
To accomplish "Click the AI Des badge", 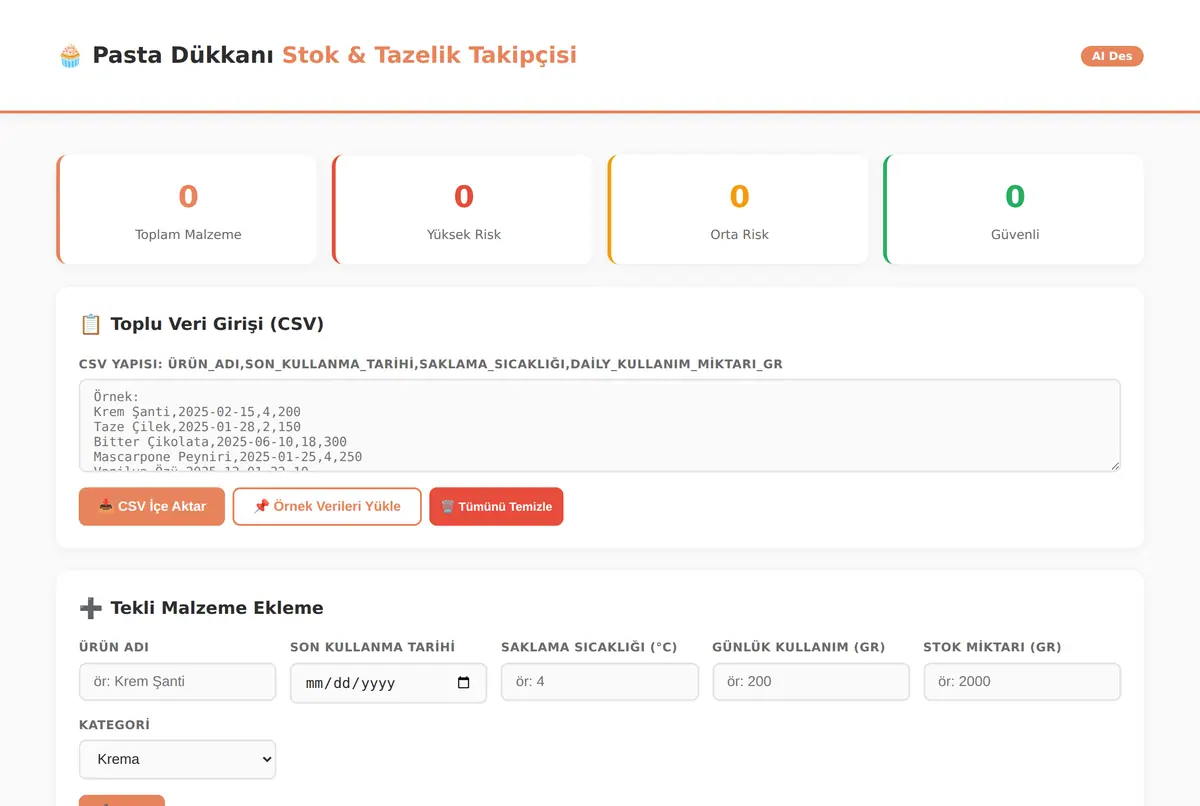I will pos(1112,56).
